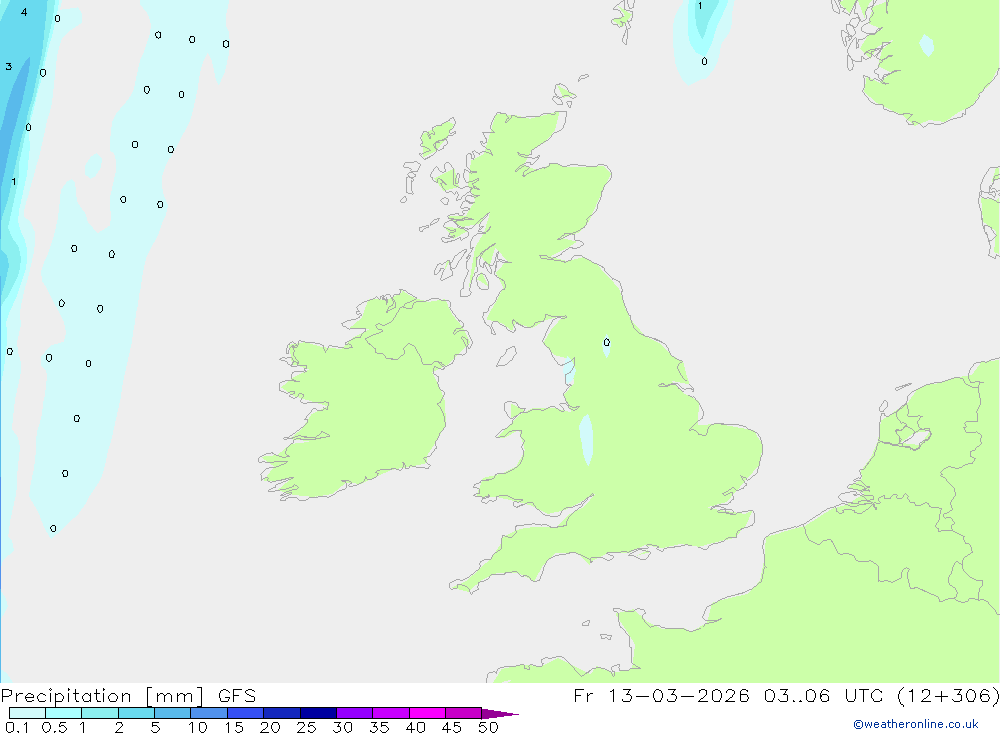Click the '0.1' legend scale label

click(17, 727)
